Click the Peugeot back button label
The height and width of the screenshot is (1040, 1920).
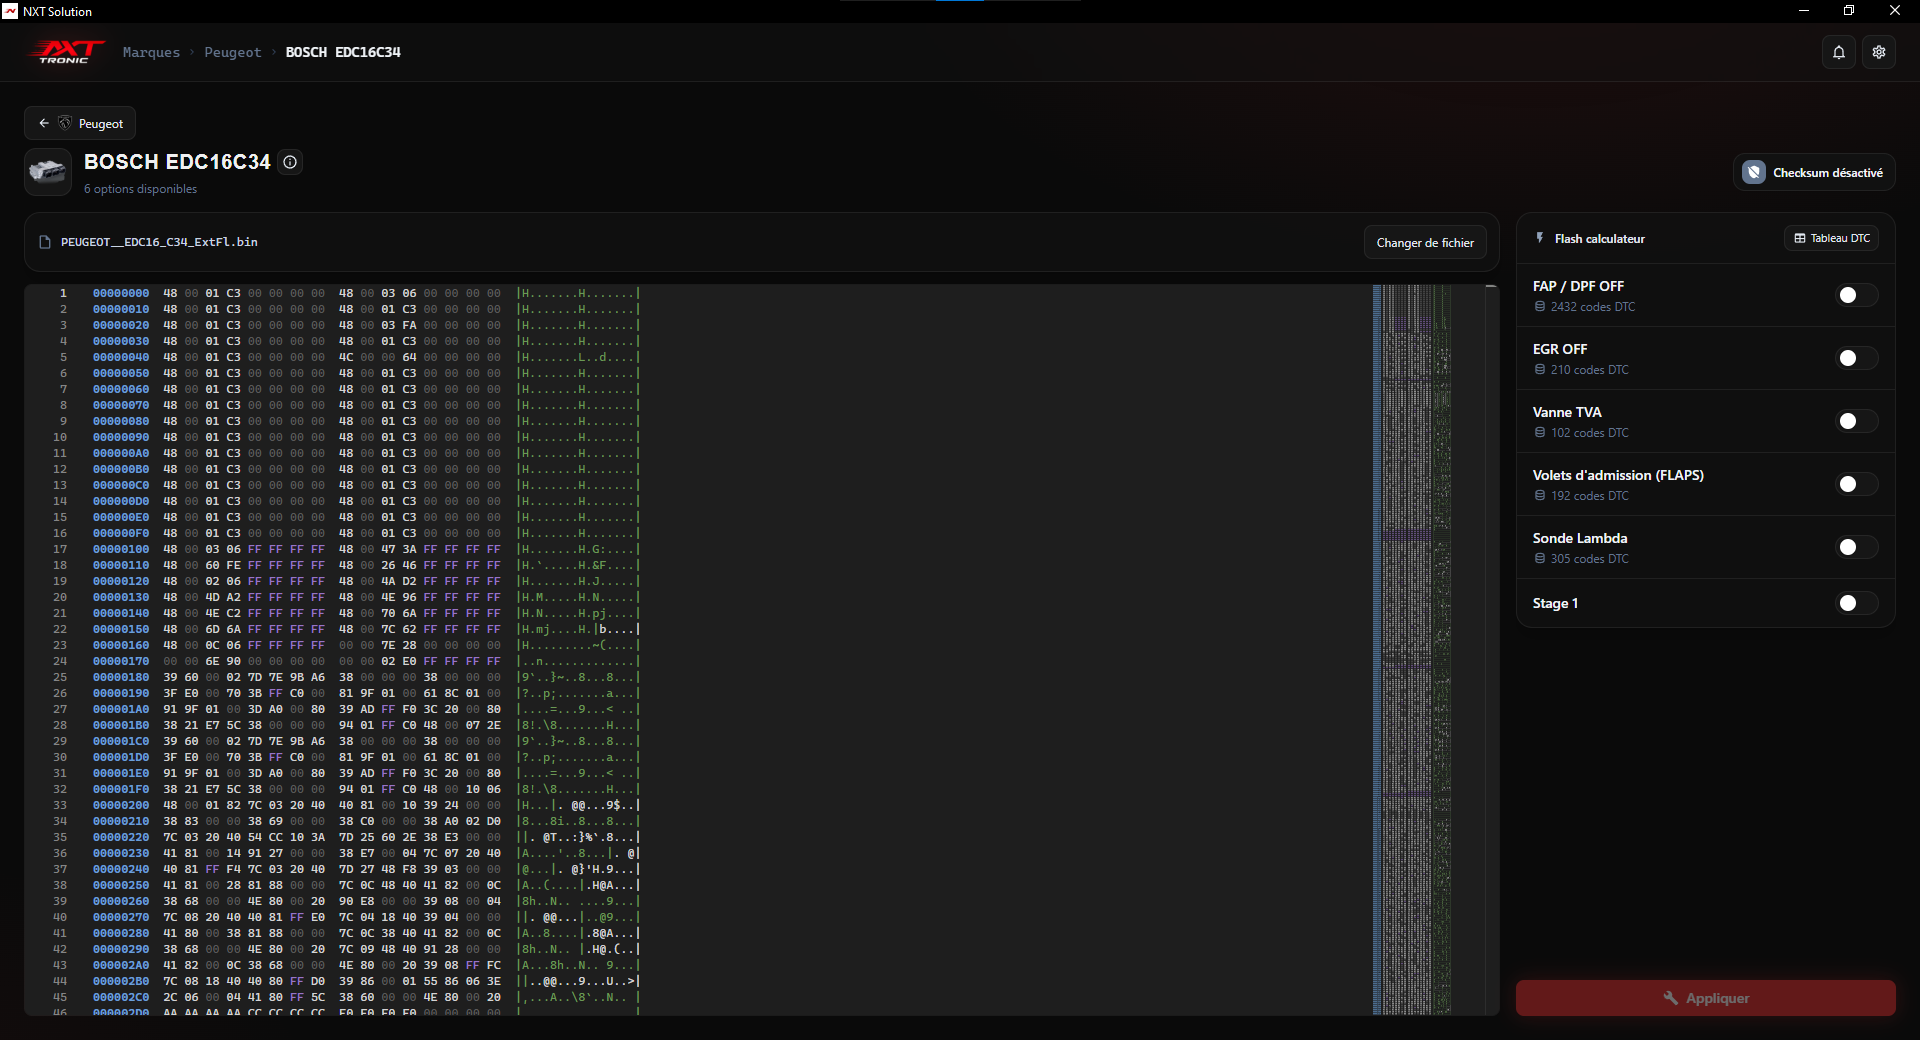click(x=101, y=124)
